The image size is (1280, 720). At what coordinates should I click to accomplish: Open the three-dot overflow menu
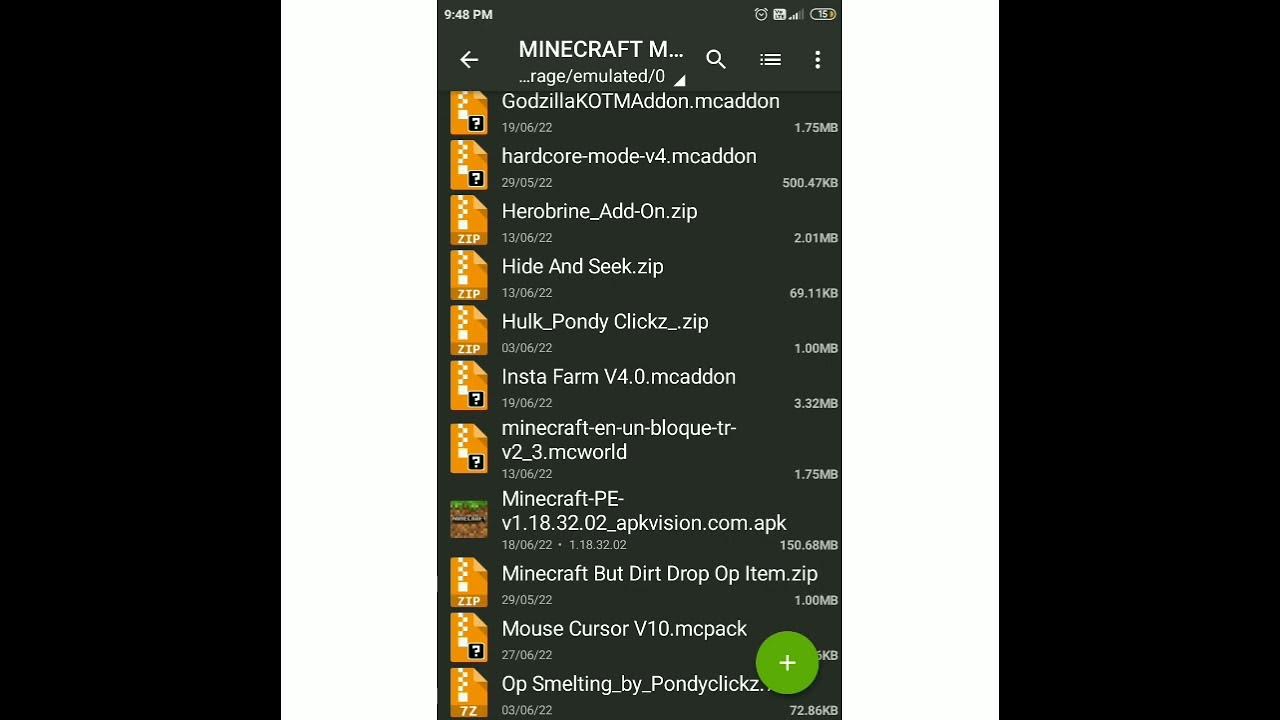[x=817, y=60]
